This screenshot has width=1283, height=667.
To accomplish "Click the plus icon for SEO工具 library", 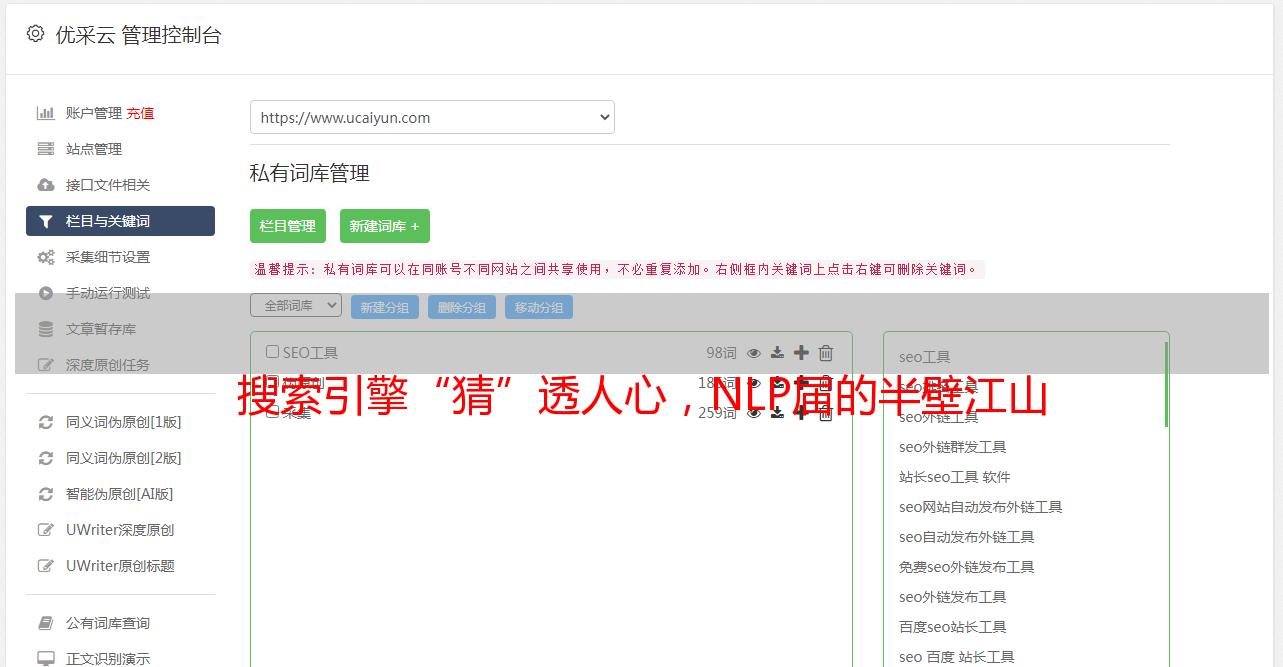I will coord(801,352).
